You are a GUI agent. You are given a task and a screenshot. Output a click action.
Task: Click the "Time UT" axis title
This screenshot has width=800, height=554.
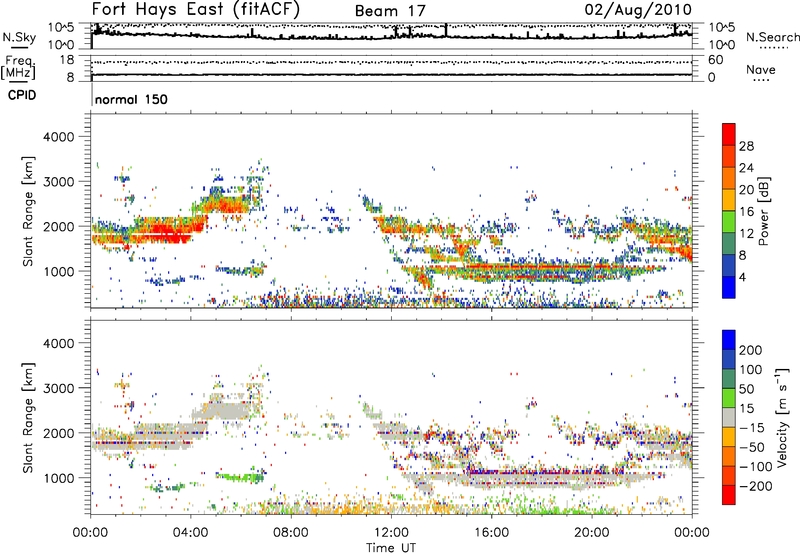(x=391, y=547)
